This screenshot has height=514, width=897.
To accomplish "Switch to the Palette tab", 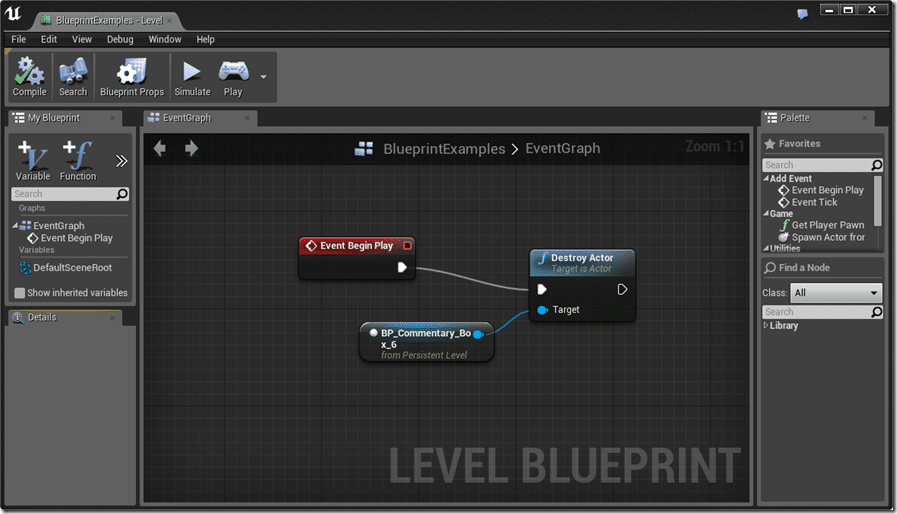I will coord(795,118).
